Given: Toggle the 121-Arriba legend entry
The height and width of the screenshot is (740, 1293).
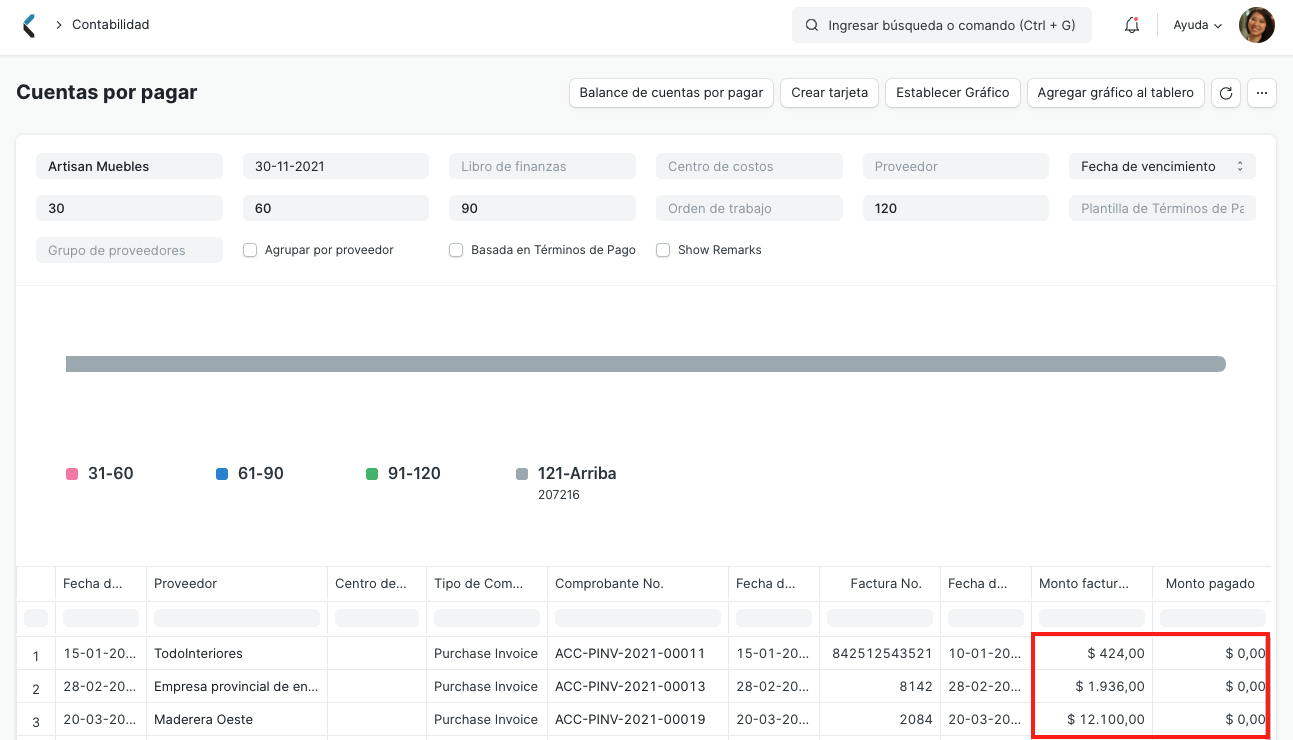Looking at the screenshot, I should [566, 473].
